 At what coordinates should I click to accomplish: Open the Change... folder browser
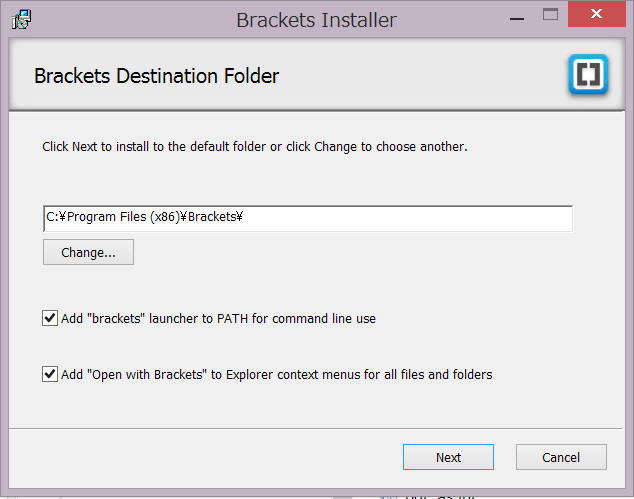88,252
